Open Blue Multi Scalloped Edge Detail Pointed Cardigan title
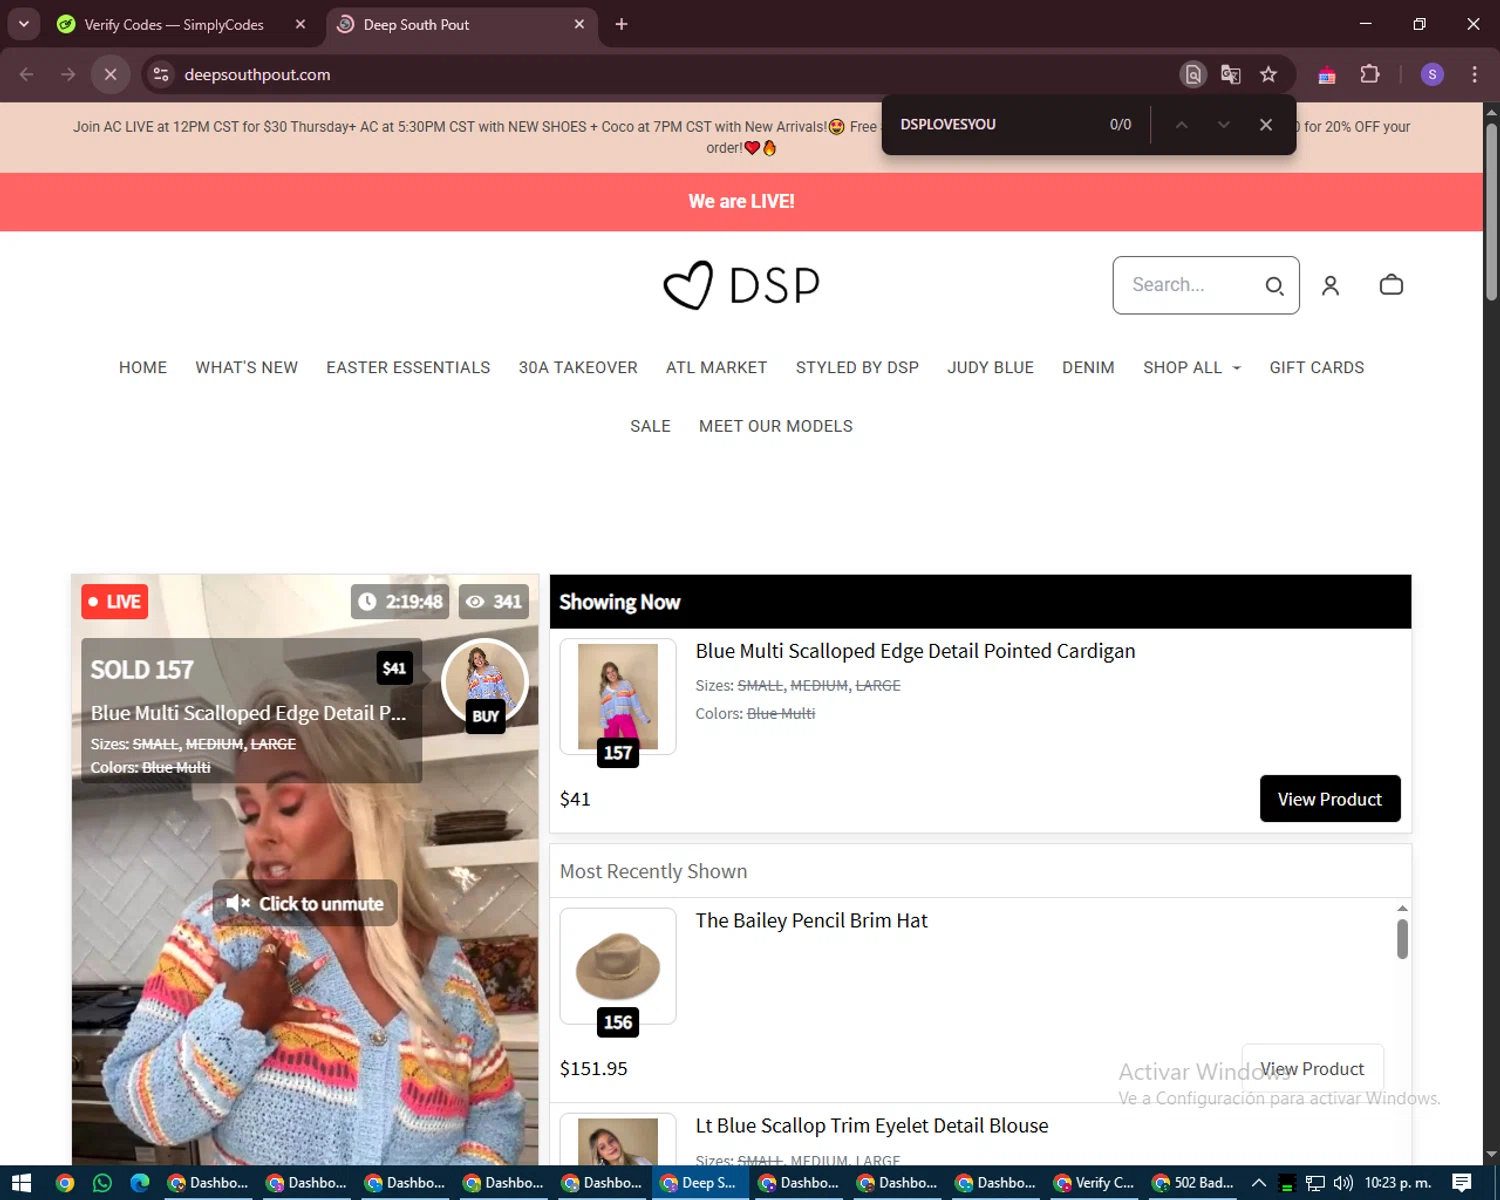The image size is (1500, 1200). [915, 651]
